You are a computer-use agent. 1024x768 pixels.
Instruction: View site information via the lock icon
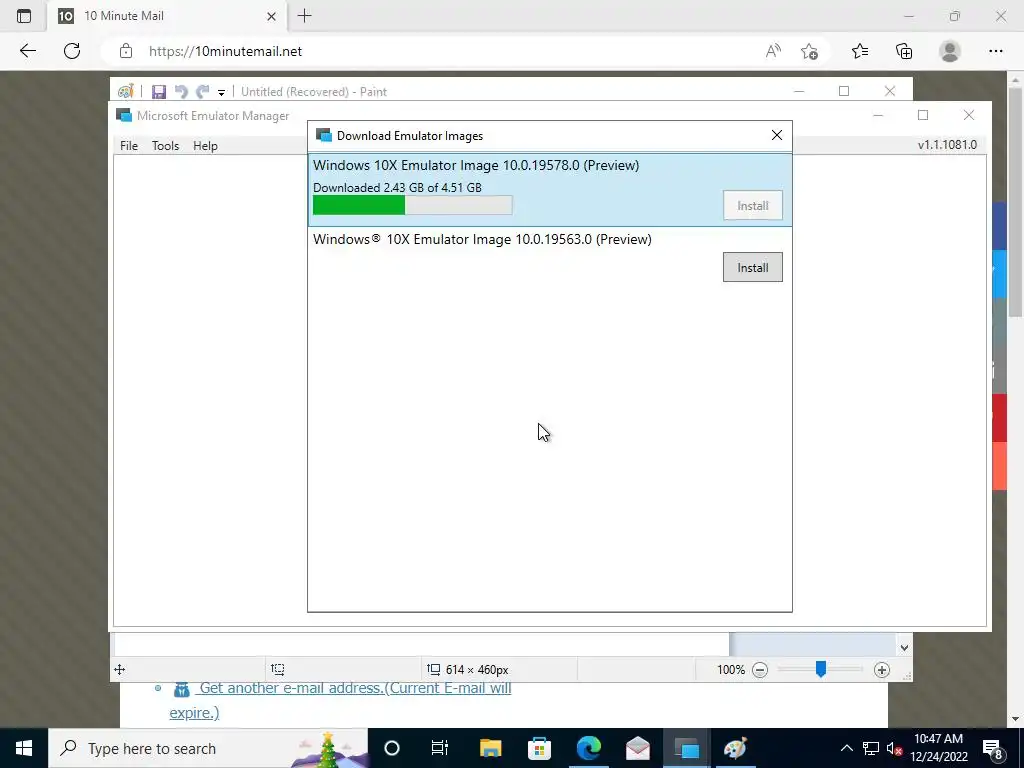coord(126,51)
